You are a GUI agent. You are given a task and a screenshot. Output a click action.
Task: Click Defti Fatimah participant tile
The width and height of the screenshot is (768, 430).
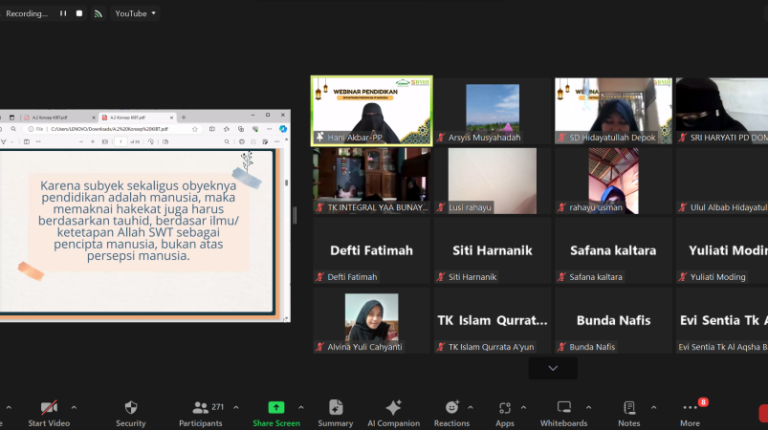372,250
